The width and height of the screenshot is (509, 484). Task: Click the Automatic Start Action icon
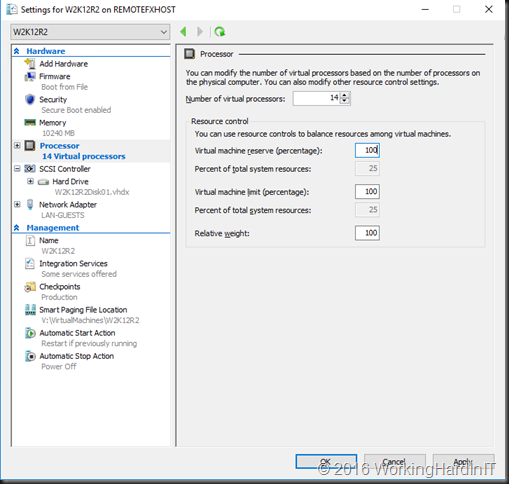[30, 333]
